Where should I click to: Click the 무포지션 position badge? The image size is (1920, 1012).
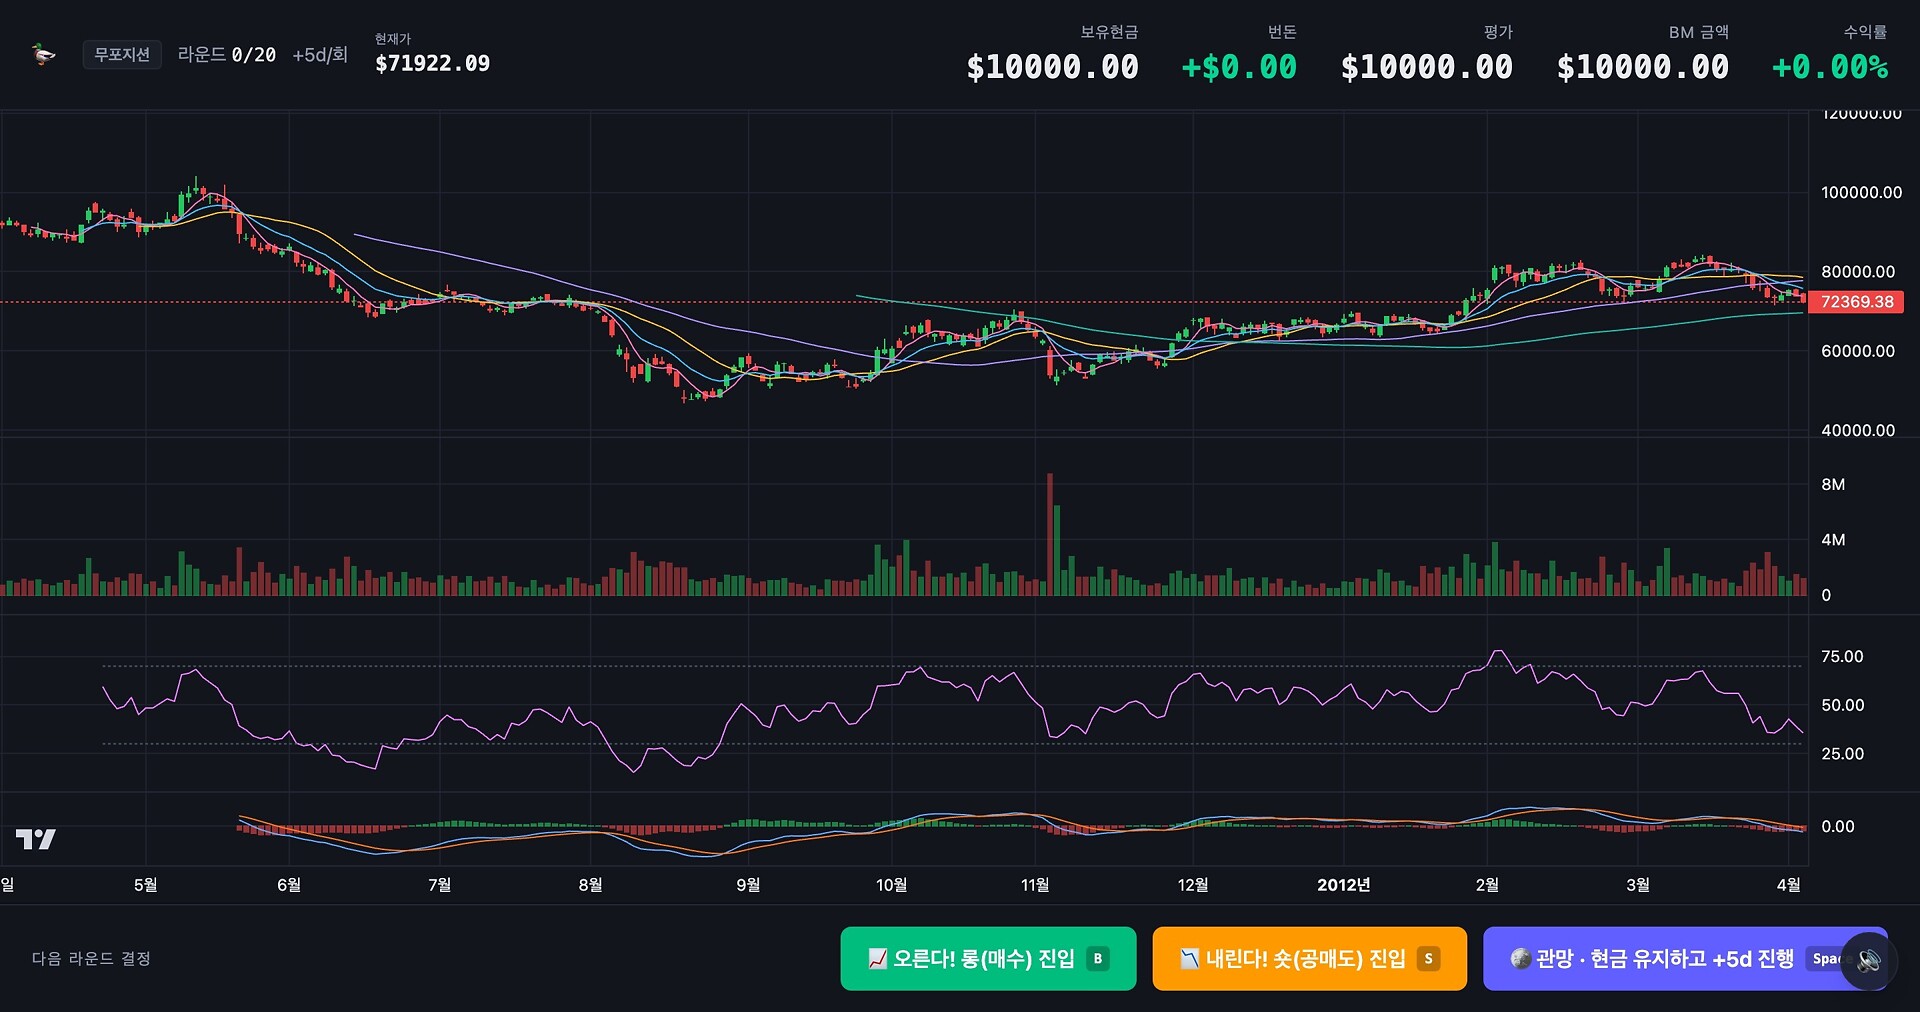[122, 55]
